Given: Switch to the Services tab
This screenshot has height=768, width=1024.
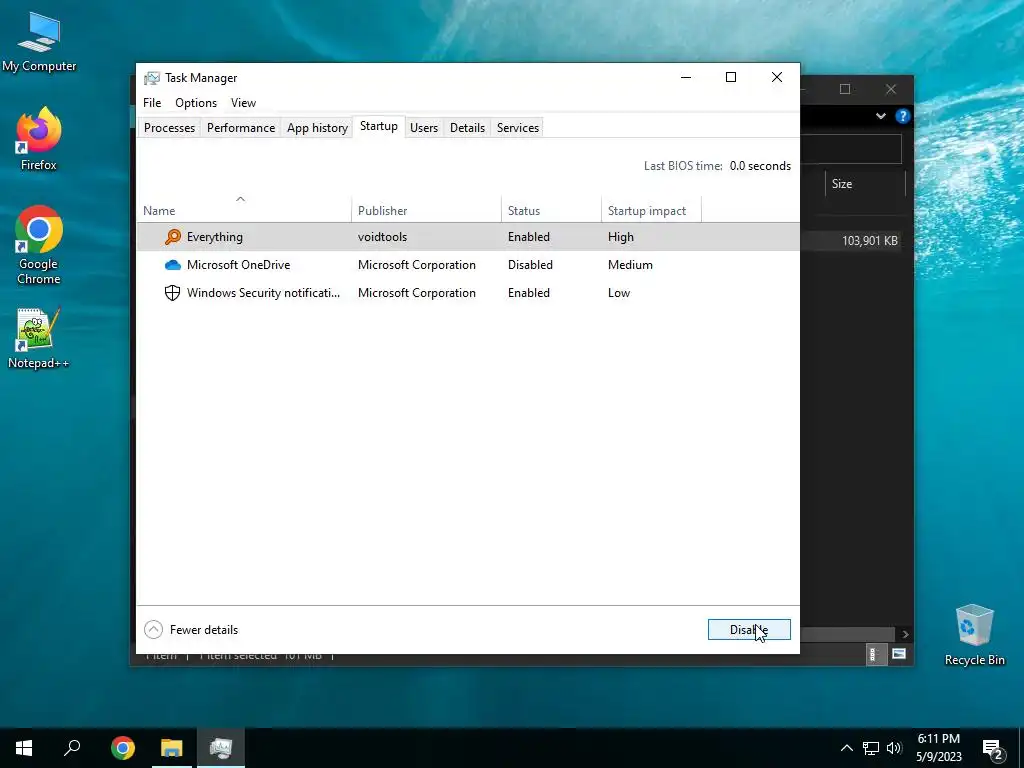Looking at the screenshot, I should 518,127.
